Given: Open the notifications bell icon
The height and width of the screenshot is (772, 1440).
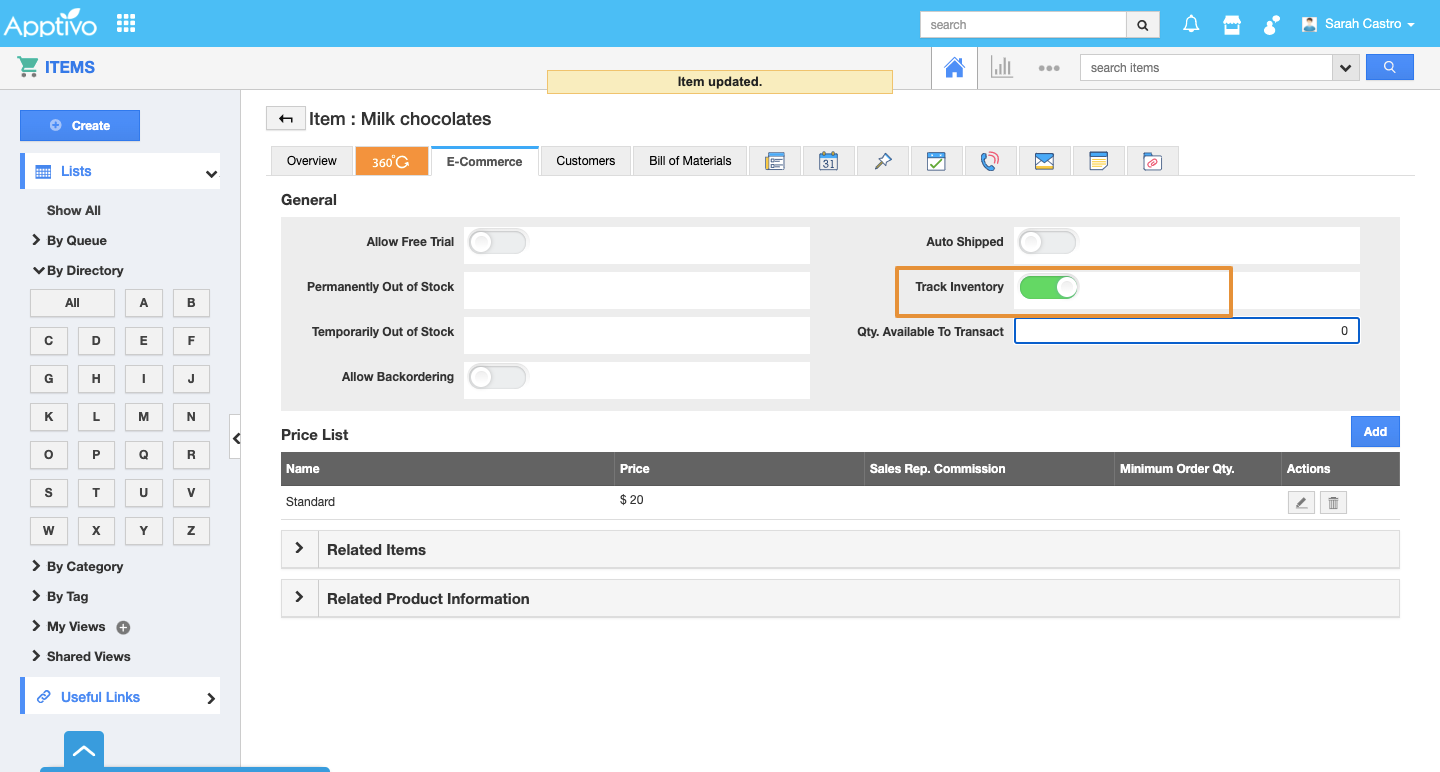Looking at the screenshot, I should pyautogui.click(x=1191, y=25).
